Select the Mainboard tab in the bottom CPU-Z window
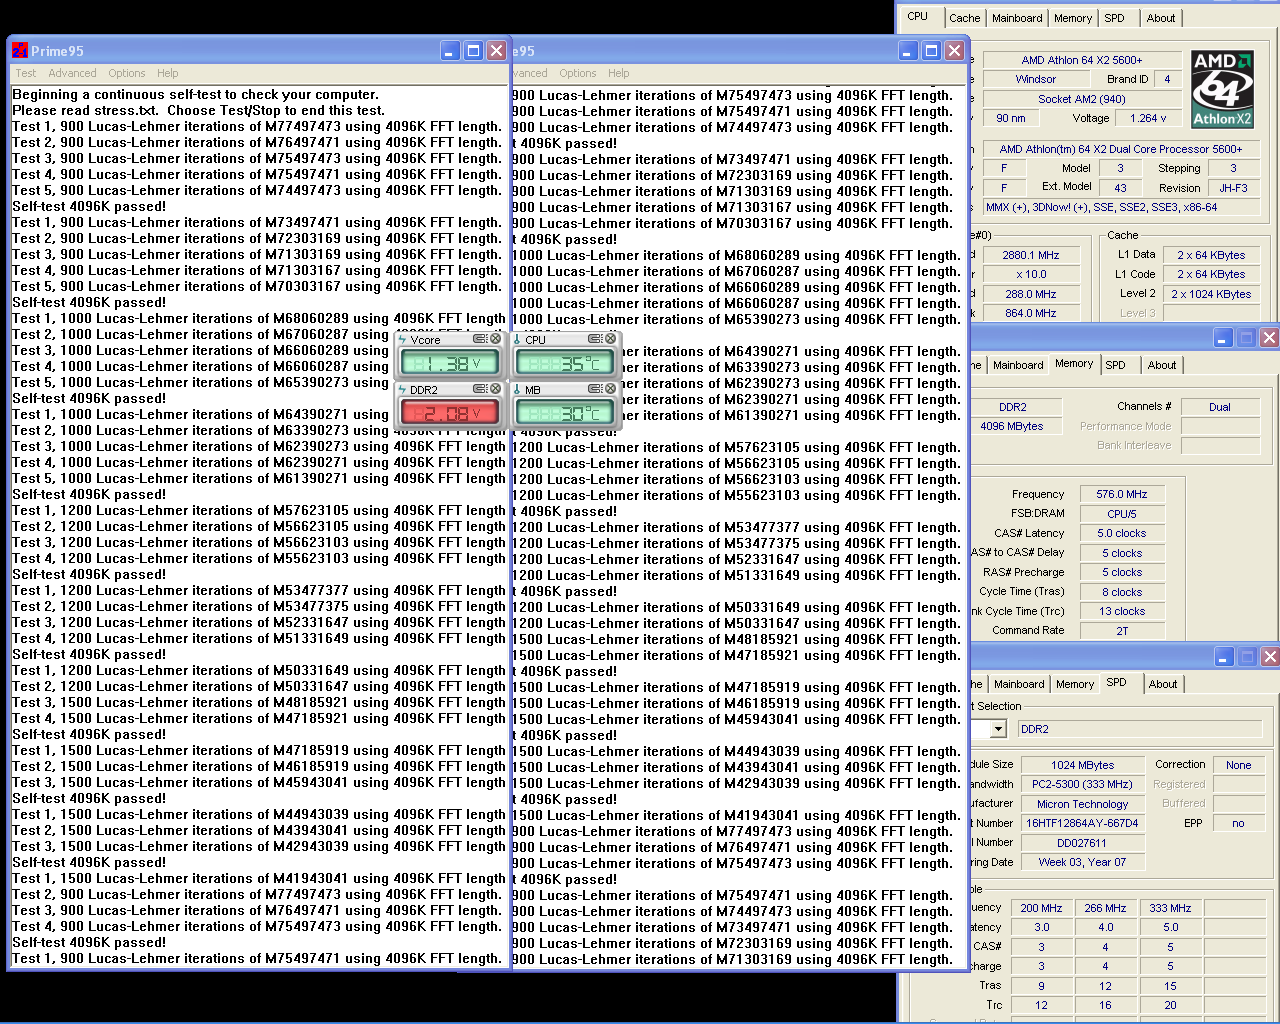The height and width of the screenshot is (1024, 1280). pyautogui.click(x=1019, y=684)
